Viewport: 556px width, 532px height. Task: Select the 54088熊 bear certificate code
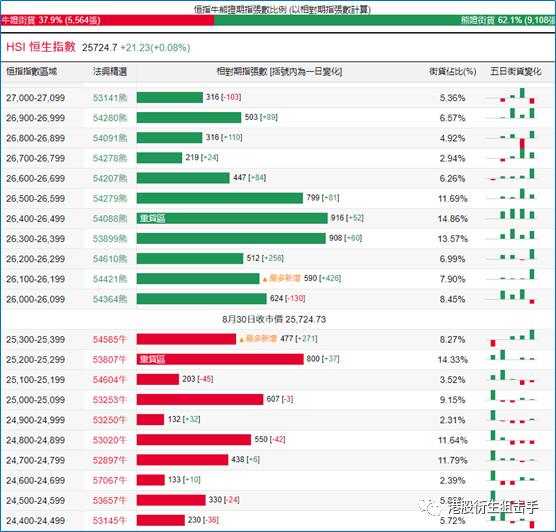coord(110,218)
